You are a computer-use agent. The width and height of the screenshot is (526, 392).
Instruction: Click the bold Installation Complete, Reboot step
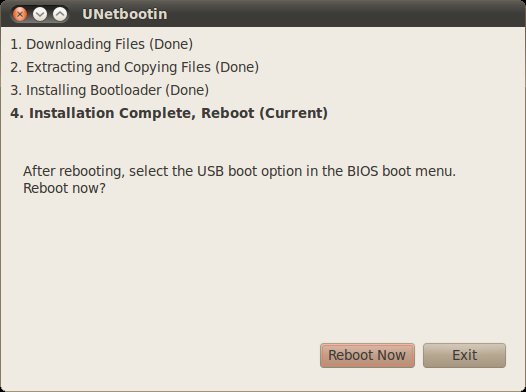pos(169,113)
